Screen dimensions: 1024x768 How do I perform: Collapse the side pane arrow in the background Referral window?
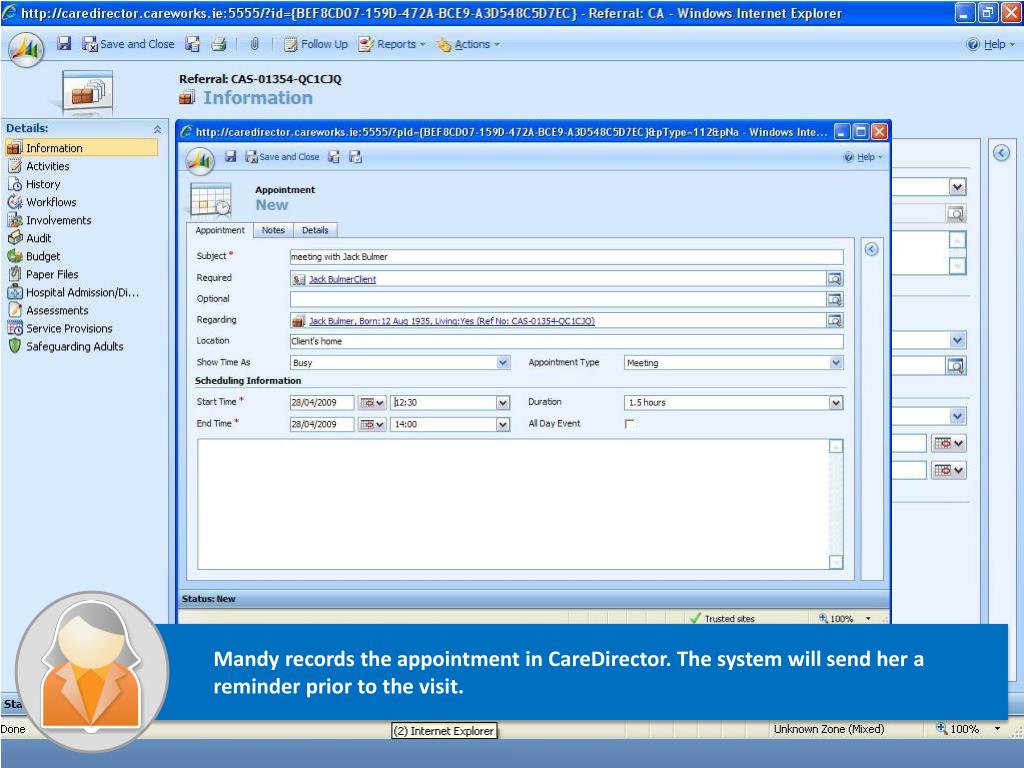click(x=1001, y=153)
